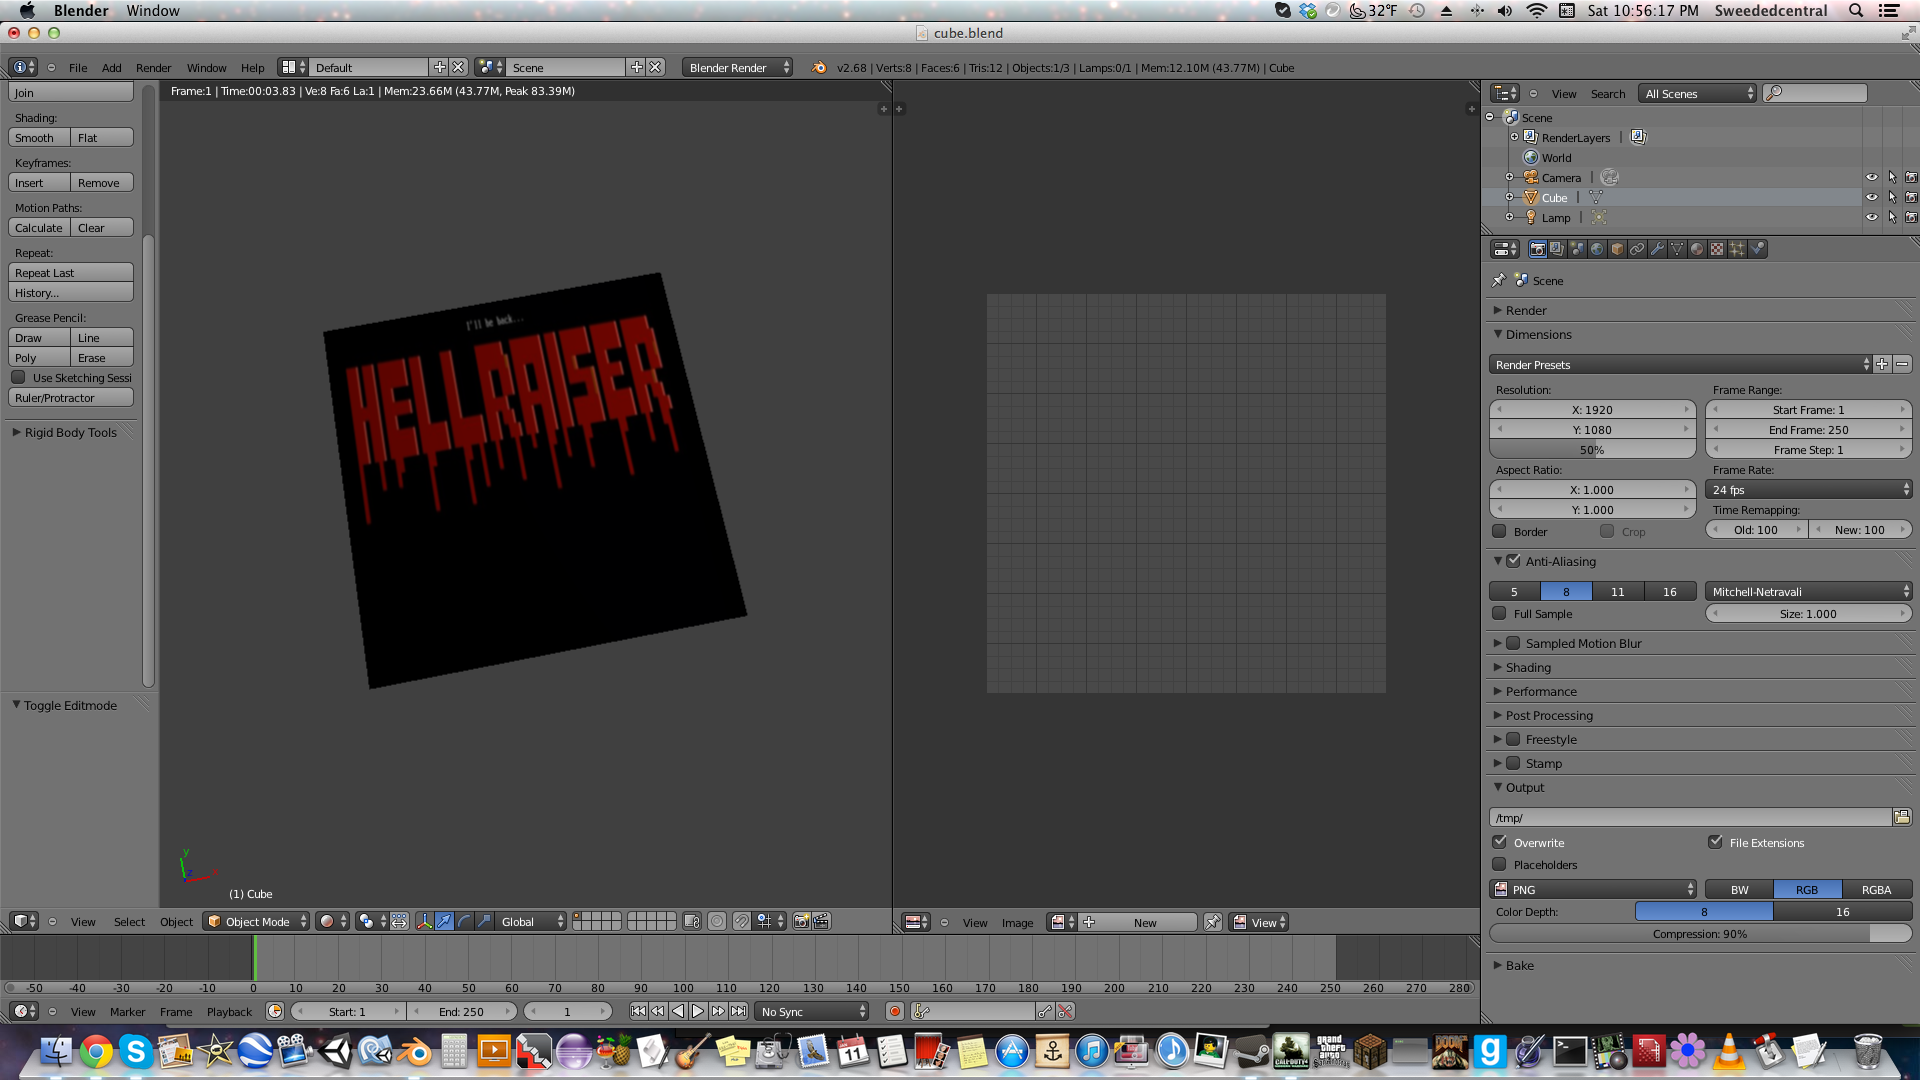Image resolution: width=1920 pixels, height=1080 pixels.
Task: Click the rotate manipulator arc icon
Action: (x=464, y=921)
